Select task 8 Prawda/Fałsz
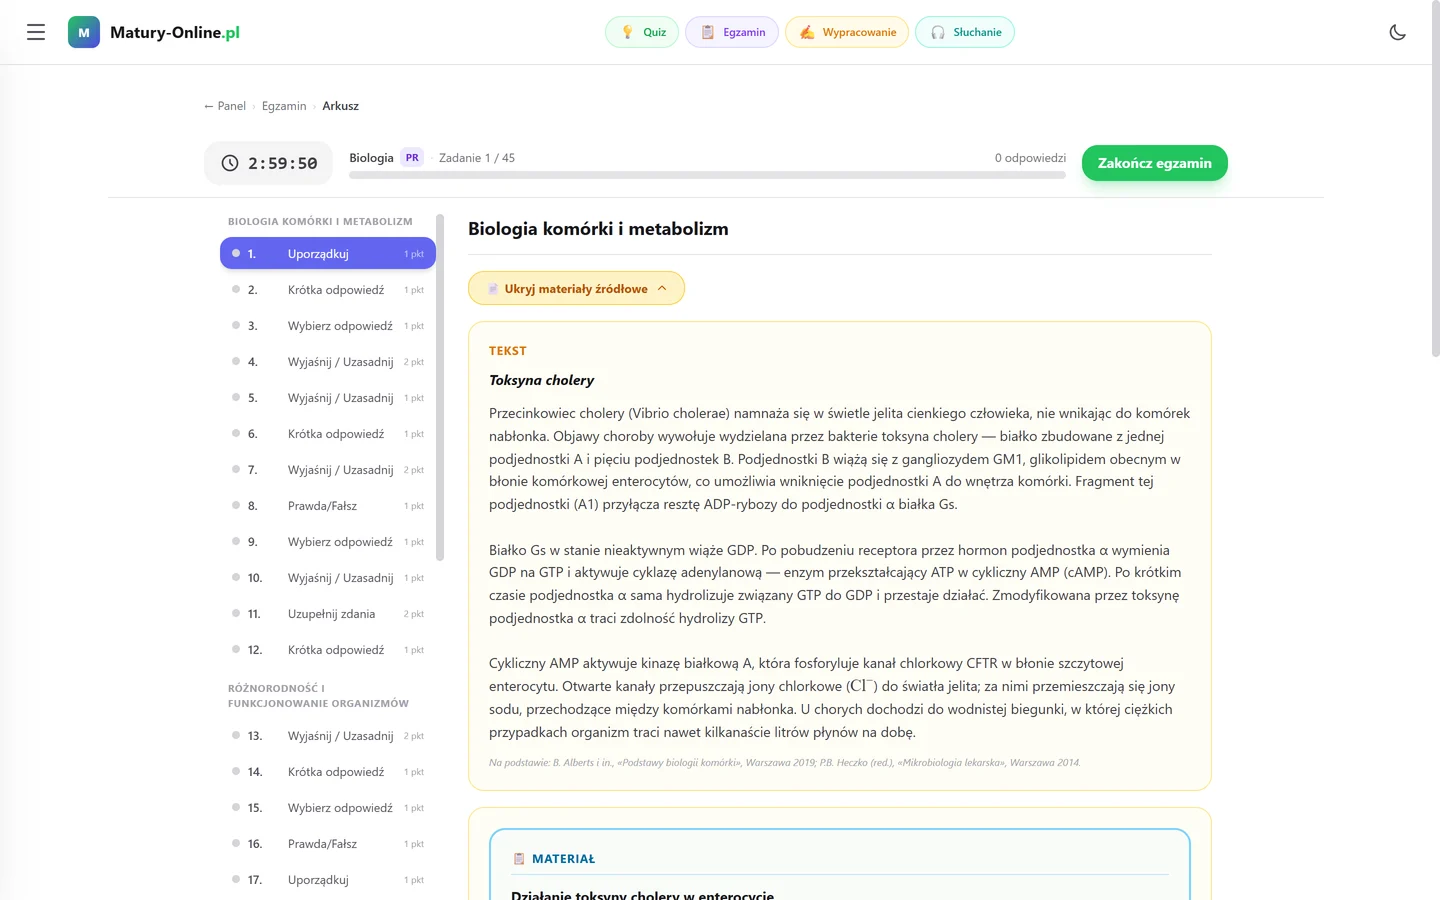This screenshot has width=1440, height=900. pos(328,506)
